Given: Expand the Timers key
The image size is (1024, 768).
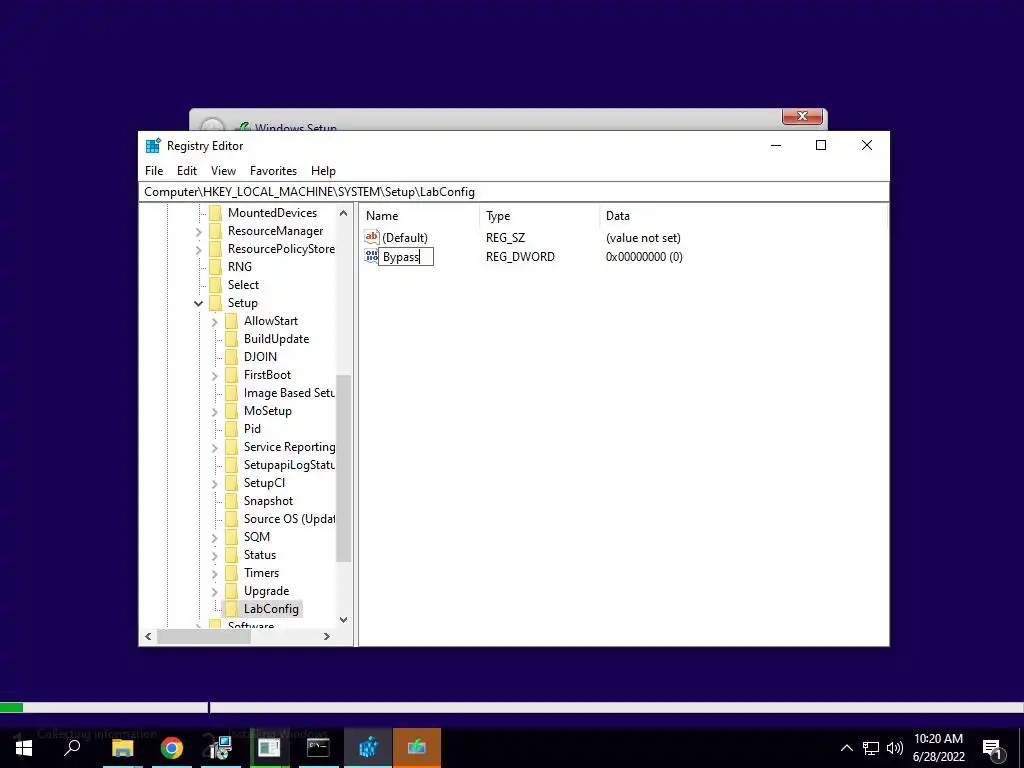Looking at the screenshot, I should click(x=215, y=573).
